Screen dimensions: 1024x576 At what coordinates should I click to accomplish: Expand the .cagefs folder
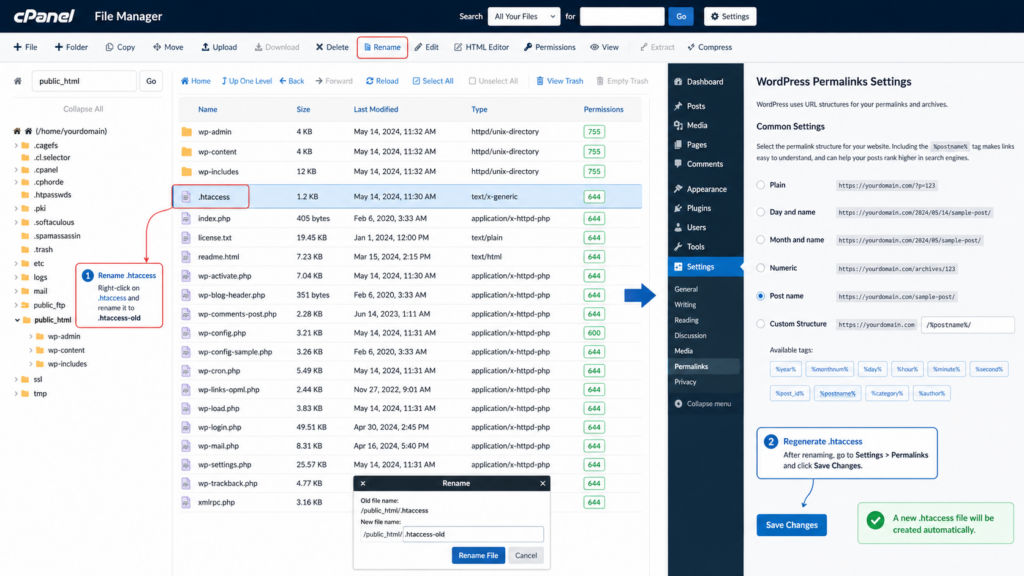(x=16, y=146)
